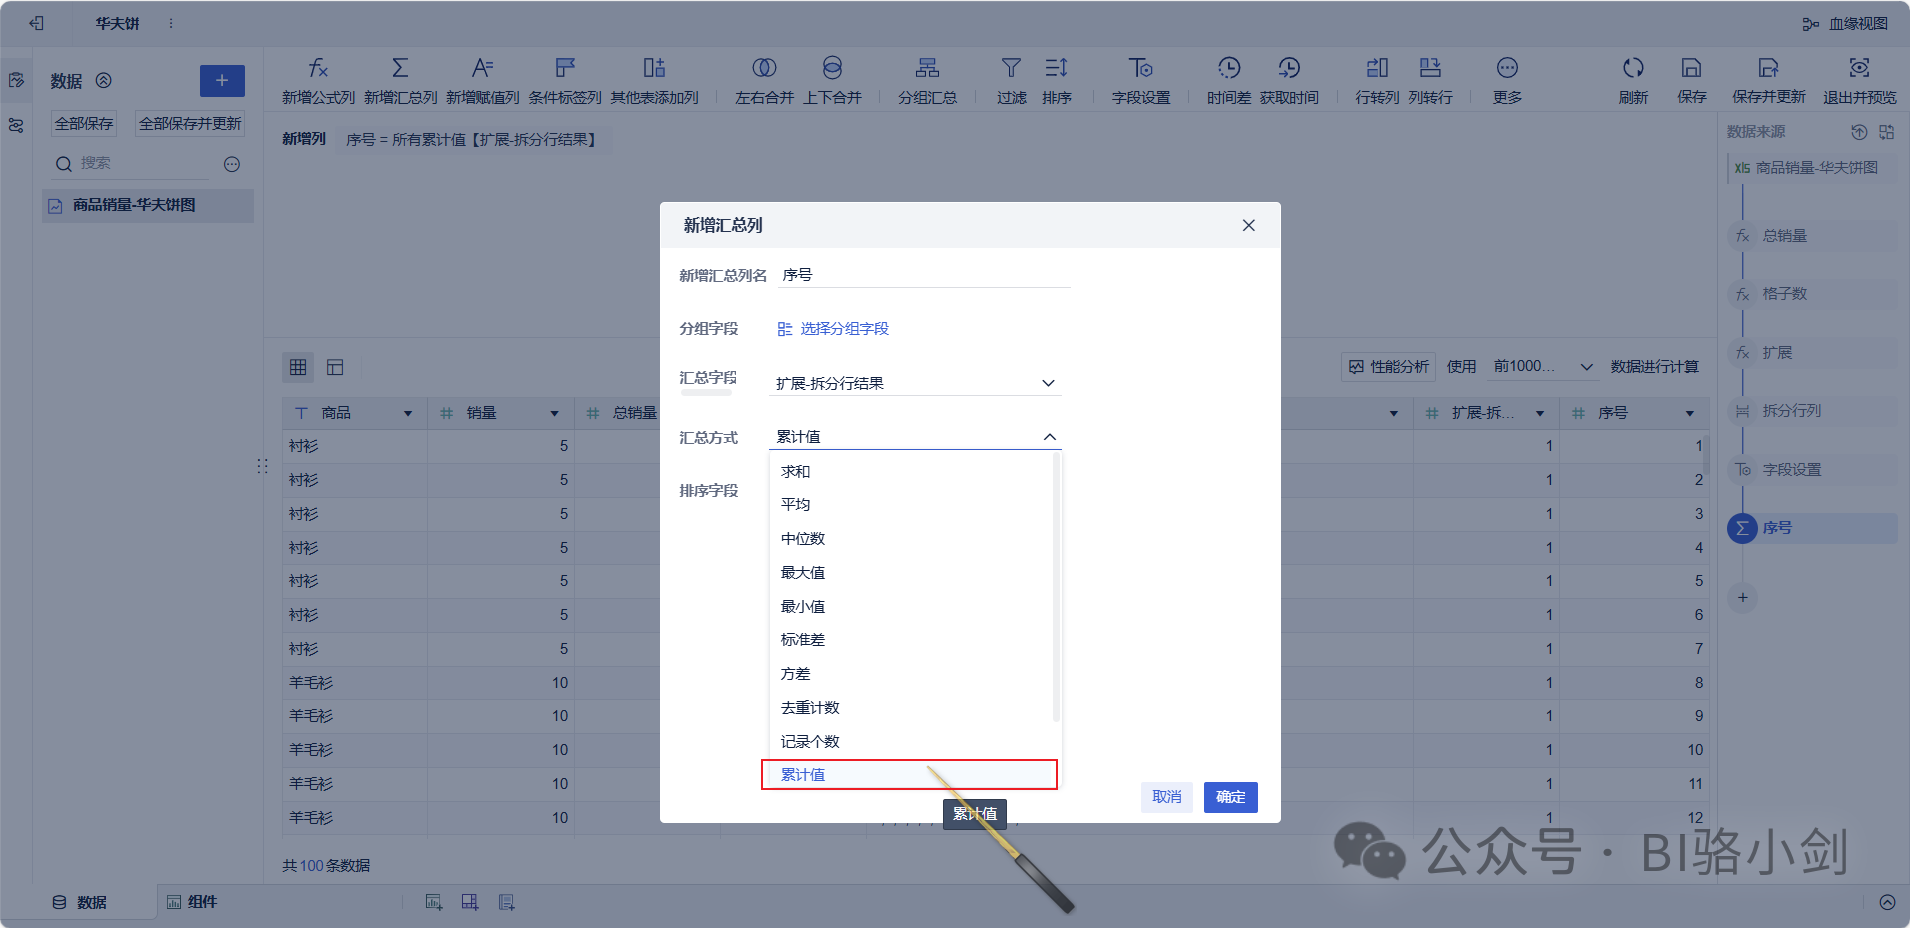Switch to the 数据 bottom tab
Image resolution: width=1910 pixels, height=928 pixels.
point(80,902)
